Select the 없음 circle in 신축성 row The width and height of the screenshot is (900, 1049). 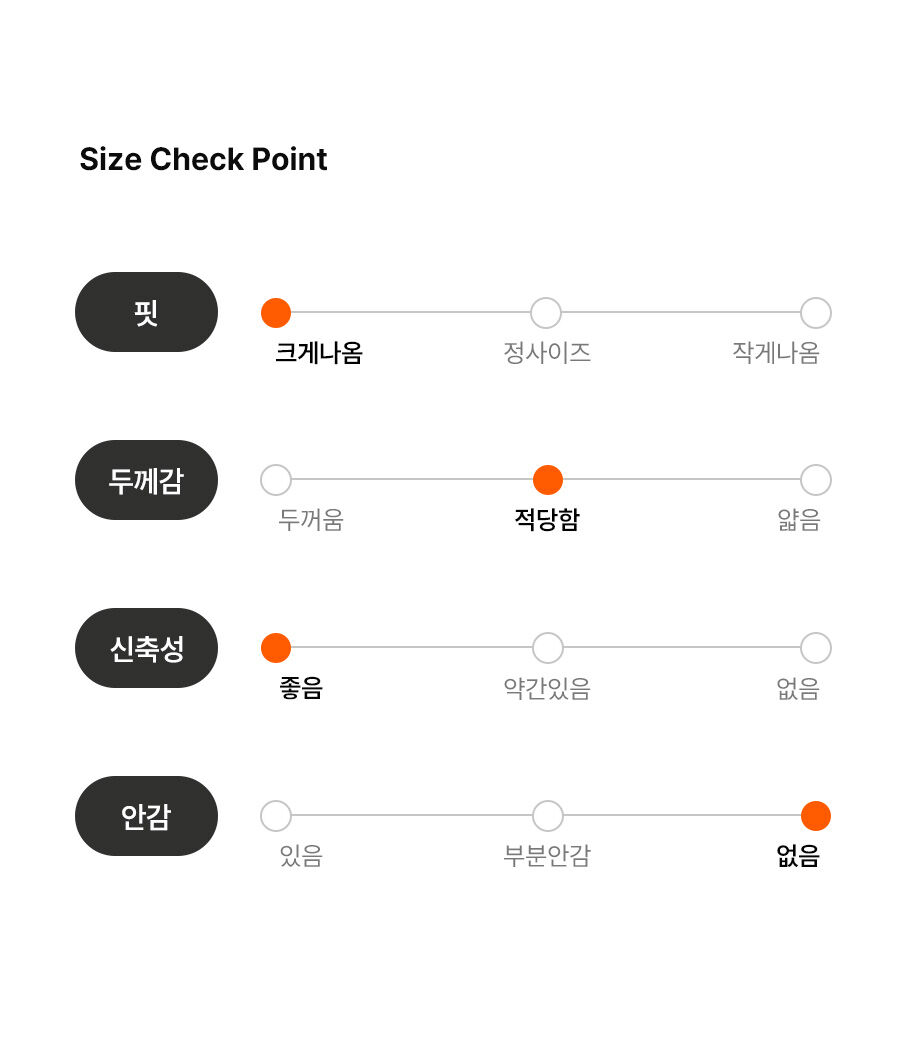[x=816, y=648]
